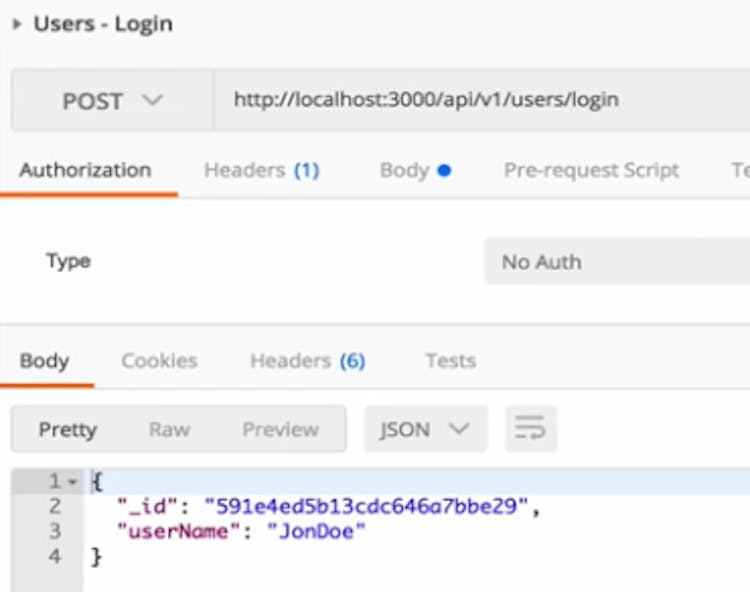
Task: Open the Cookies response tab
Action: click(159, 361)
